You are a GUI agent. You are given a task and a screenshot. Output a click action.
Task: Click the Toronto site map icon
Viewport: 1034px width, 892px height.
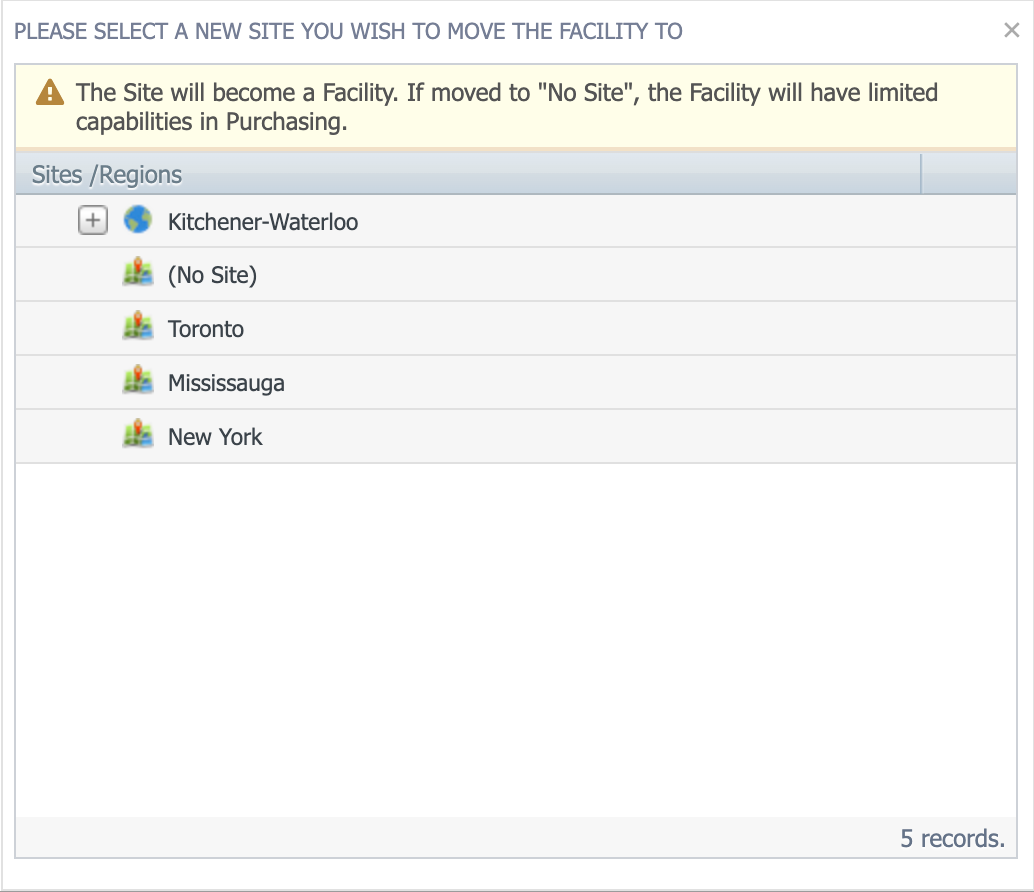[137, 328]
